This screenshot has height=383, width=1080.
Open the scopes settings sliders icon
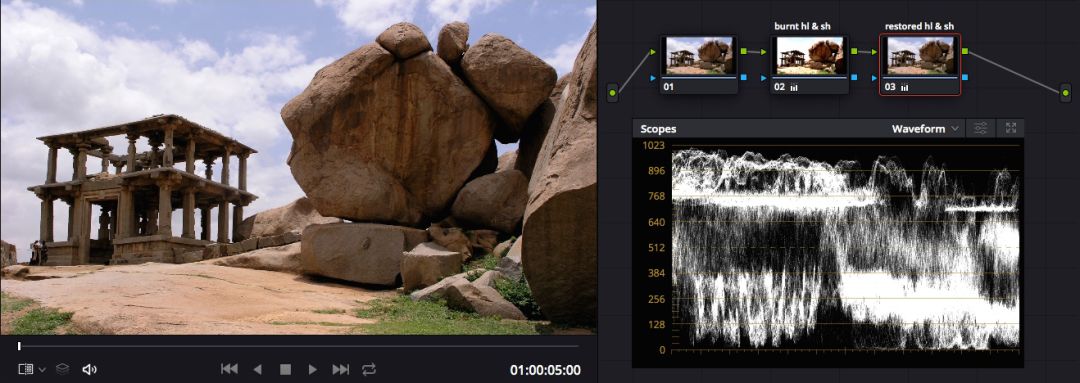981,128
